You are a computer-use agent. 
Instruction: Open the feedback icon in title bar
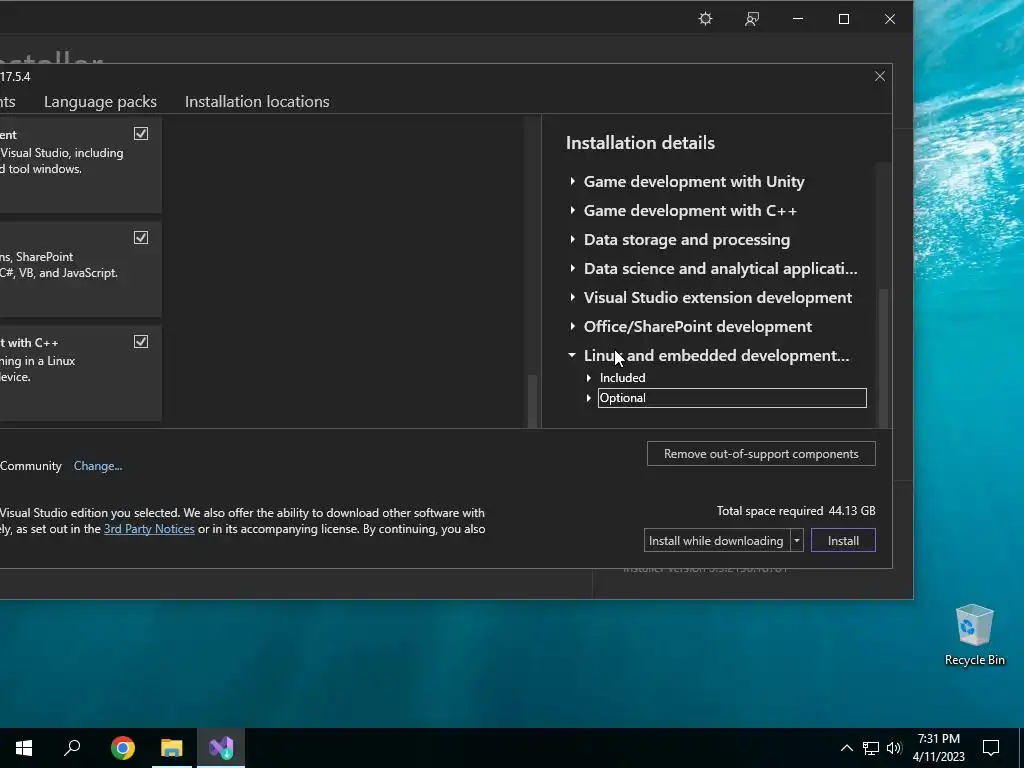(752, 19)
